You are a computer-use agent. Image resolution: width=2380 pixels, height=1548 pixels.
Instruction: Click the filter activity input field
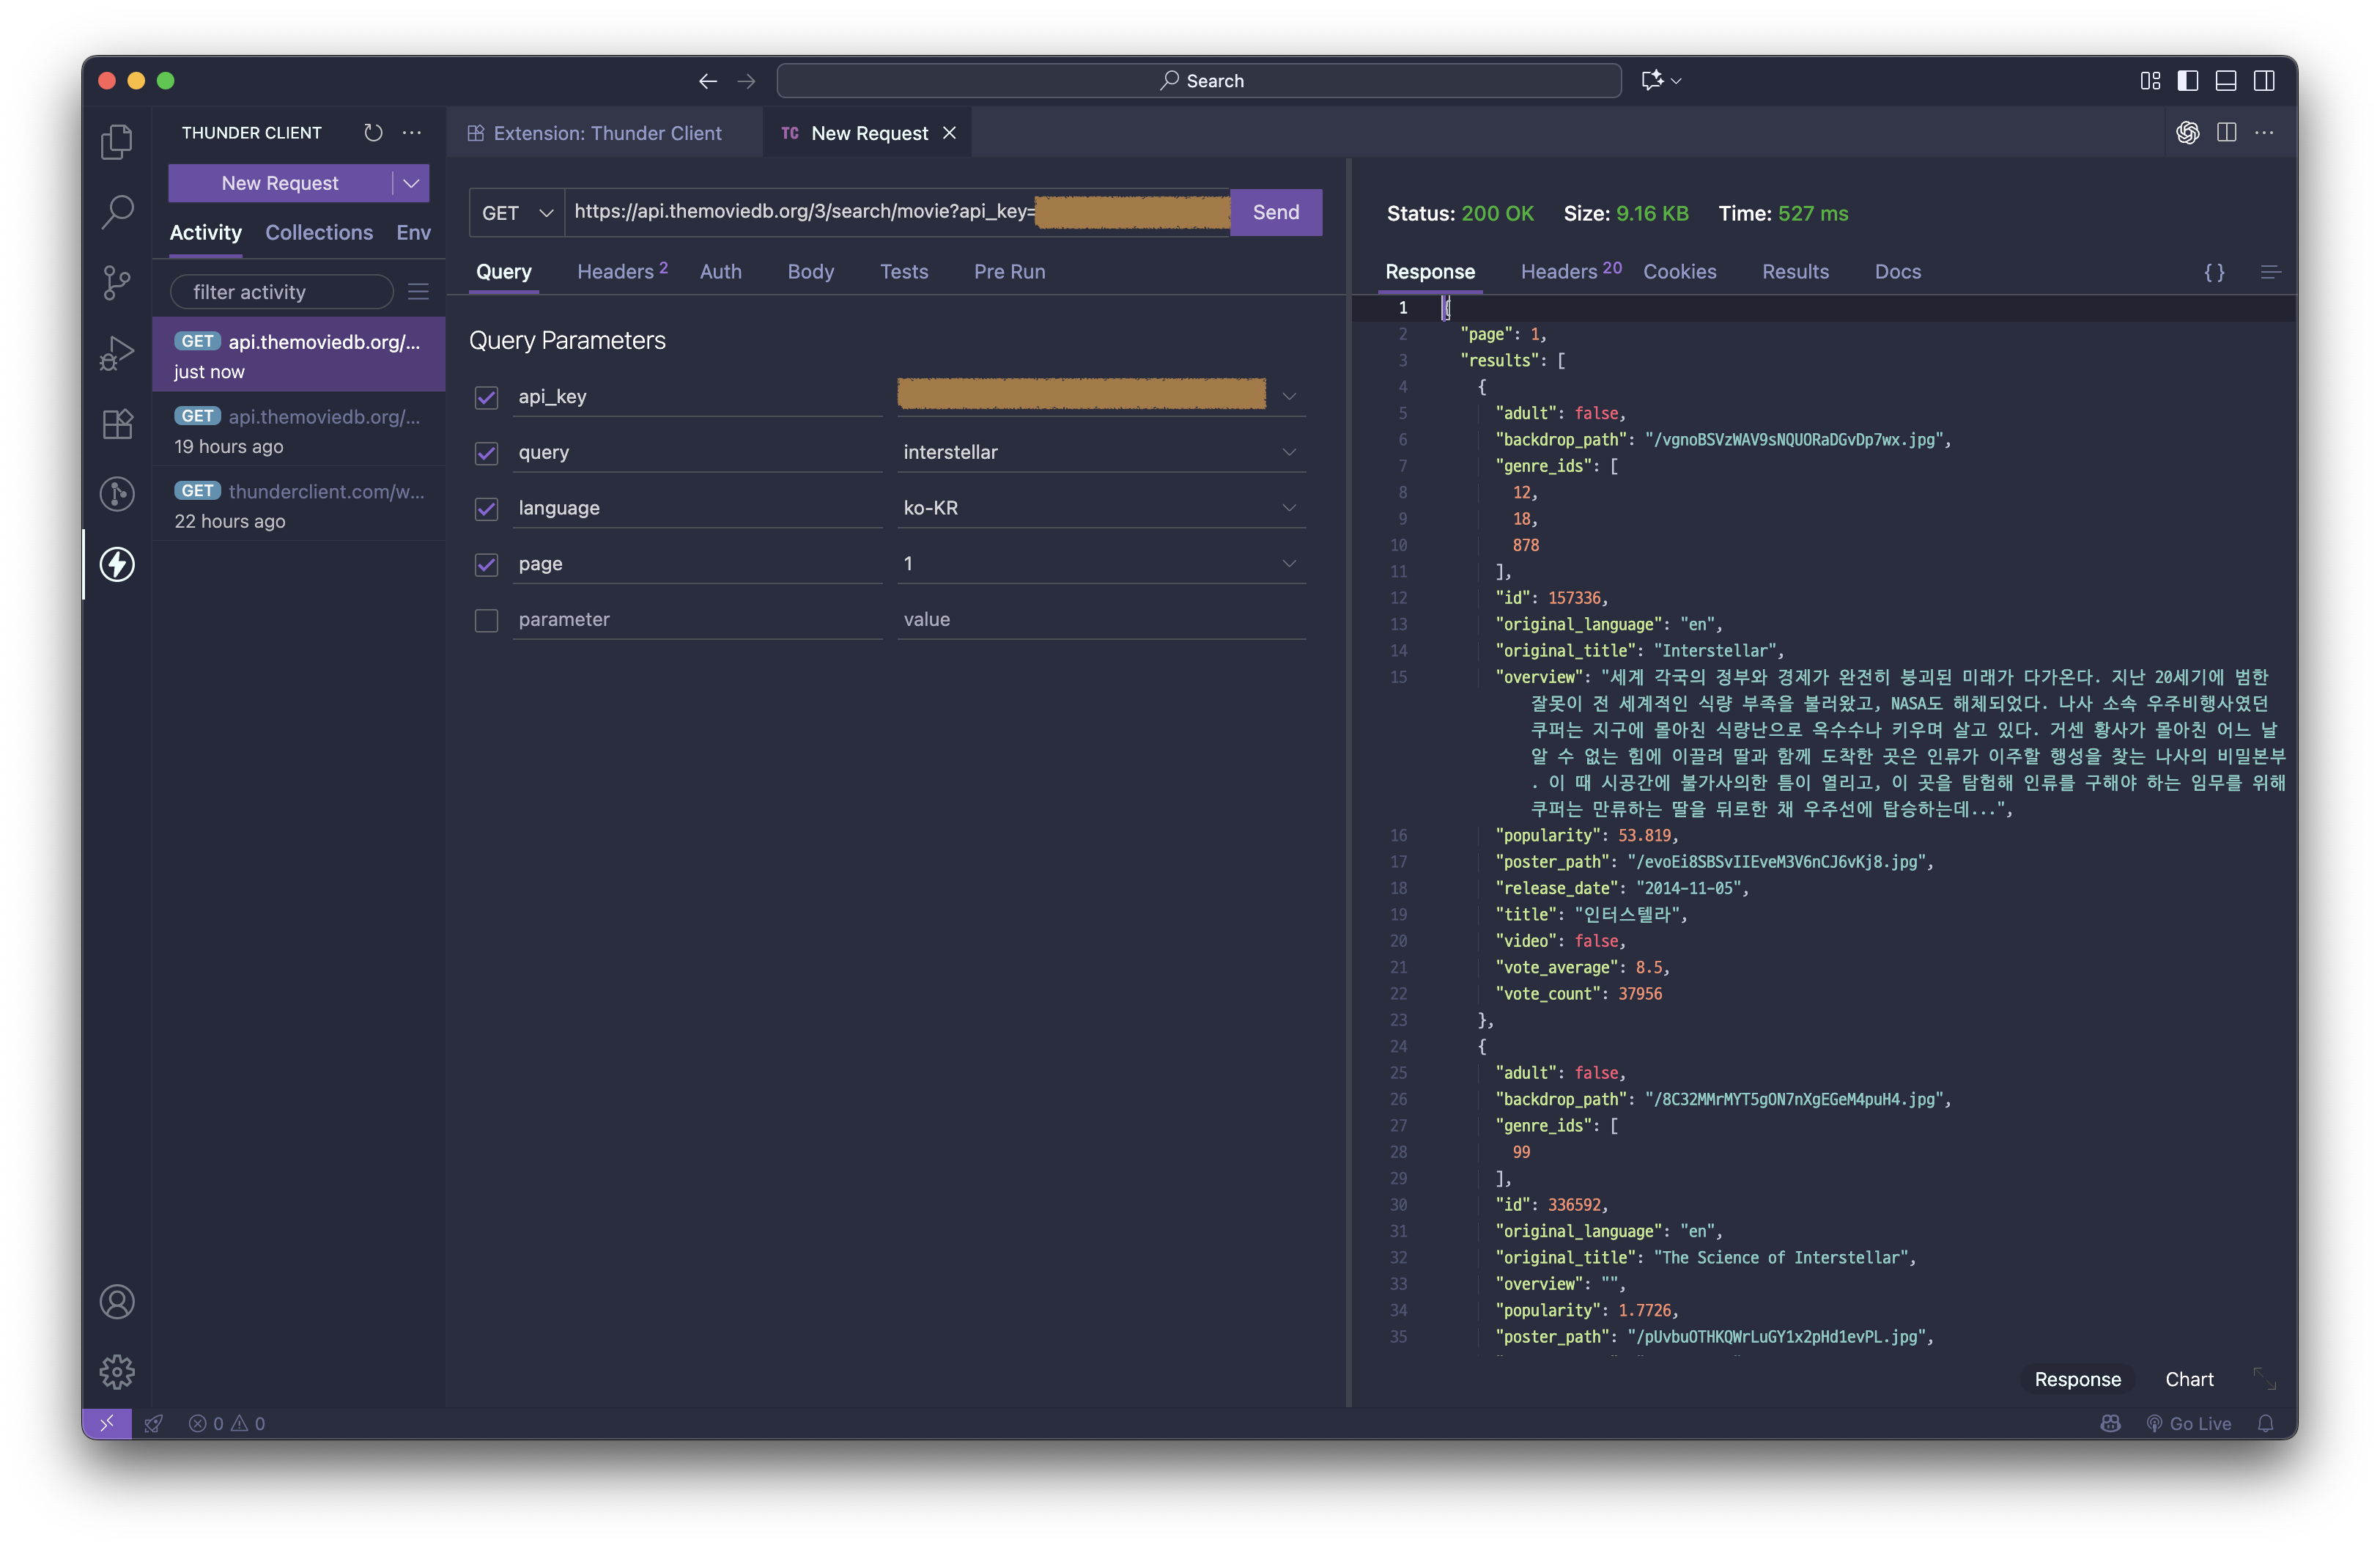[281, 292]
